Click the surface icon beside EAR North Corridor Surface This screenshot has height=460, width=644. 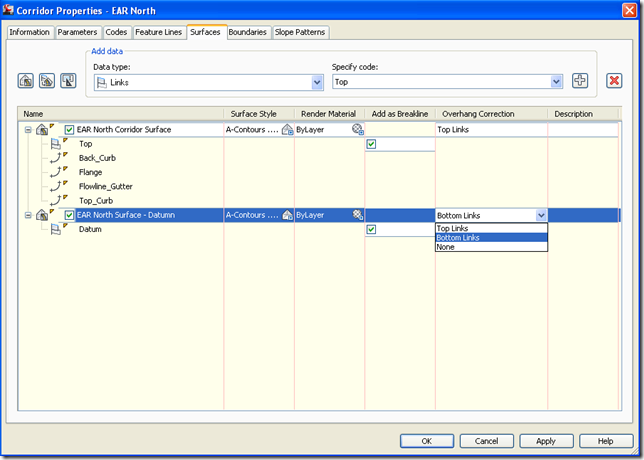point(42,130)
